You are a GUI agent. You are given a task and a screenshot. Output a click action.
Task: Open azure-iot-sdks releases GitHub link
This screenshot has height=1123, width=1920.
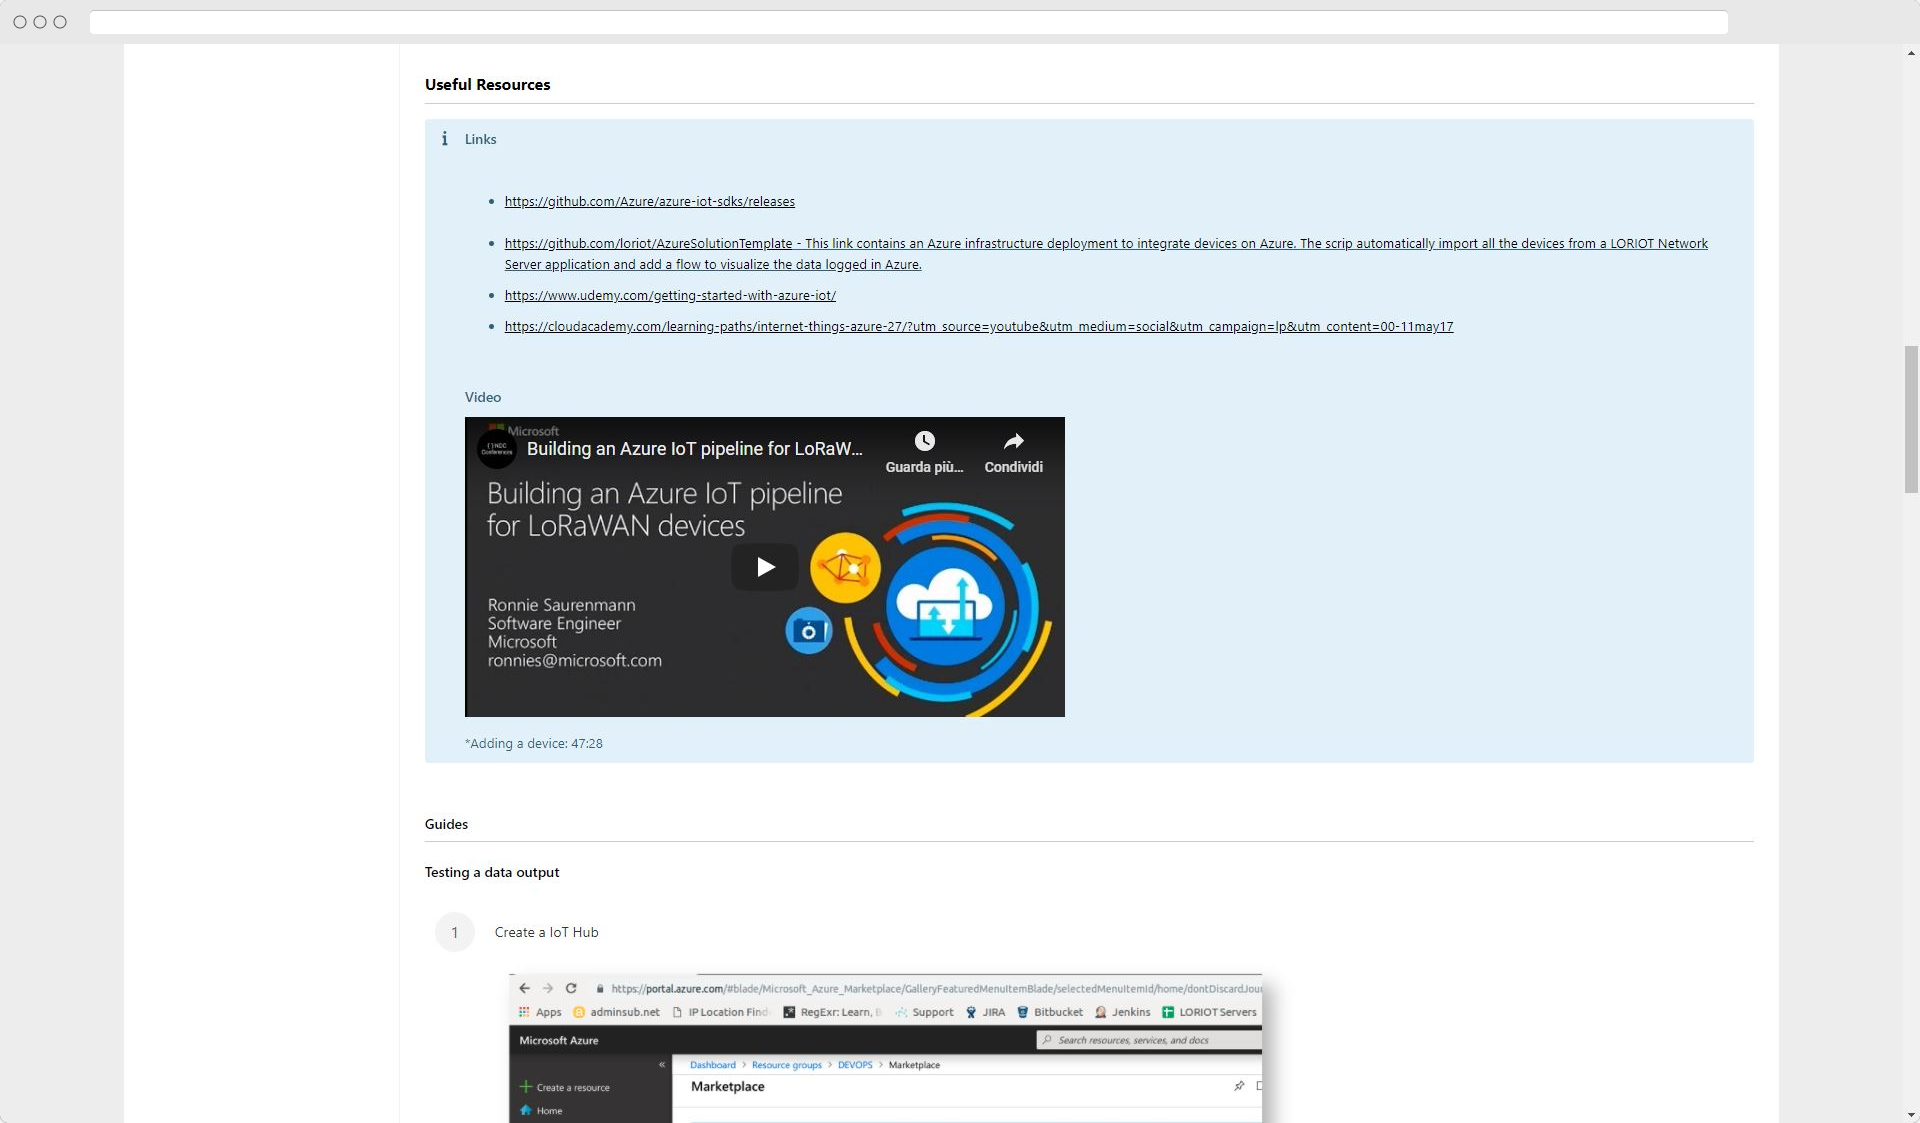pos(650,202)
